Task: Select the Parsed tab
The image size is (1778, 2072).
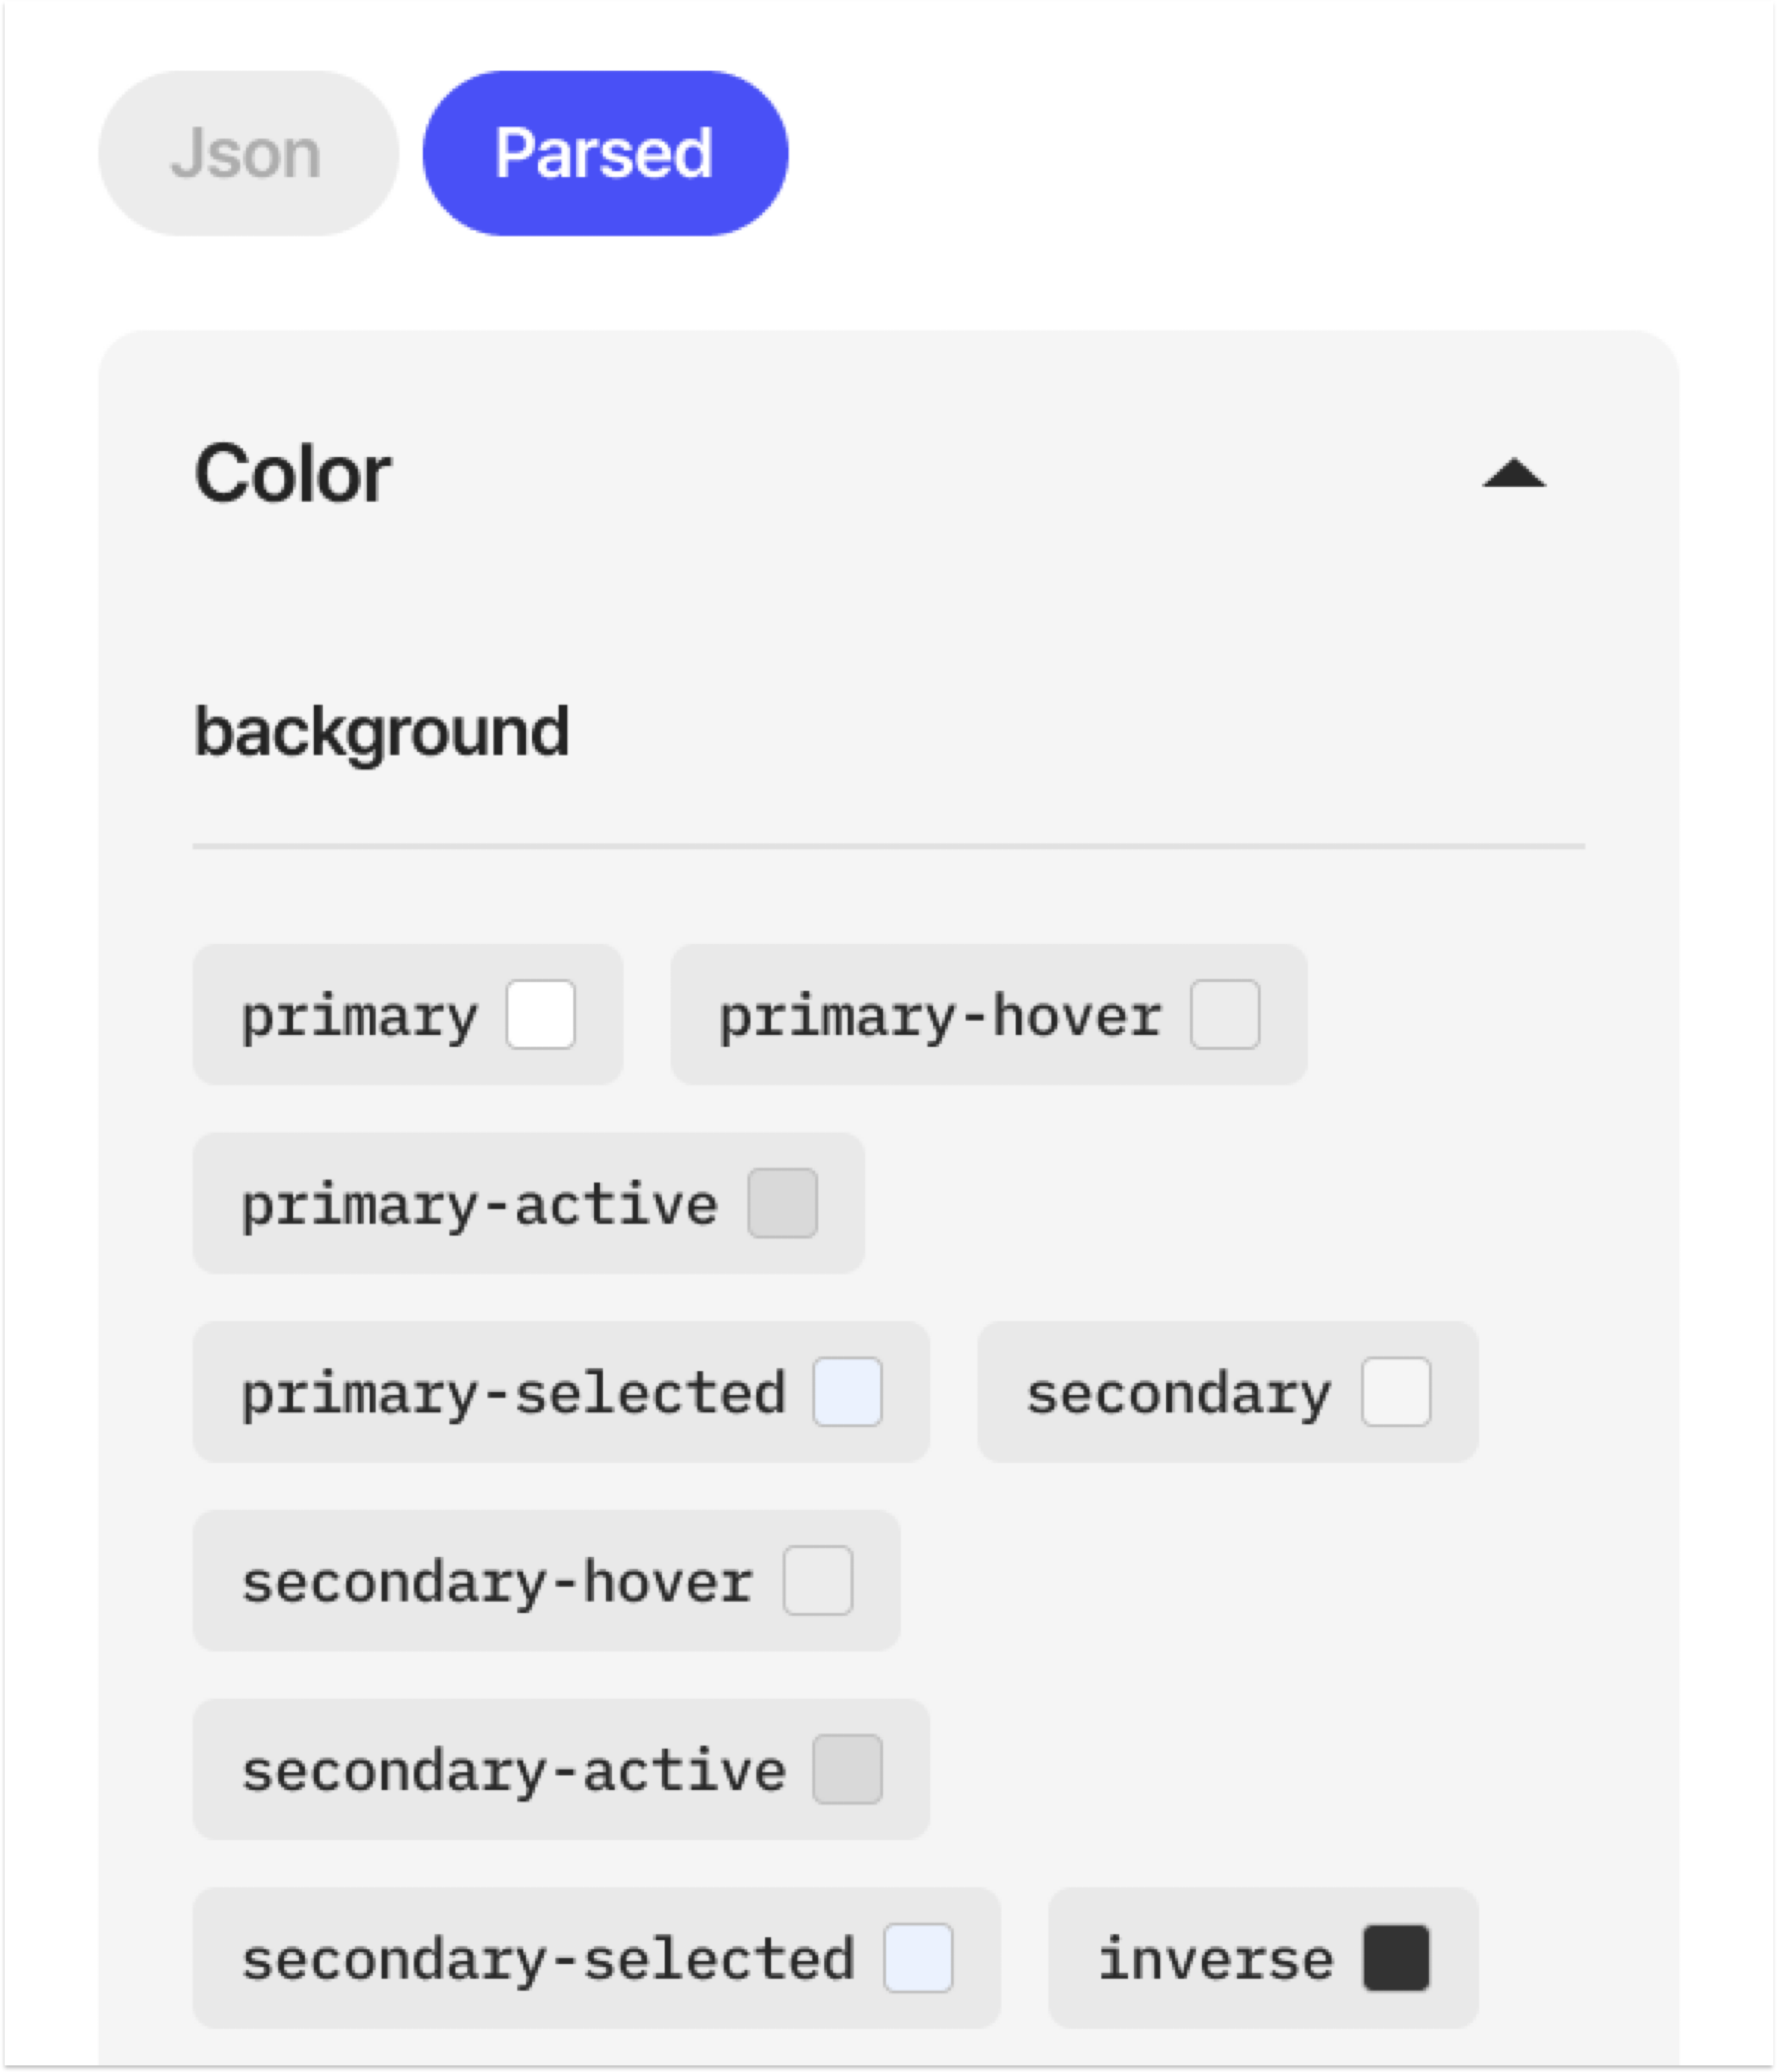Action: (605, 153)
